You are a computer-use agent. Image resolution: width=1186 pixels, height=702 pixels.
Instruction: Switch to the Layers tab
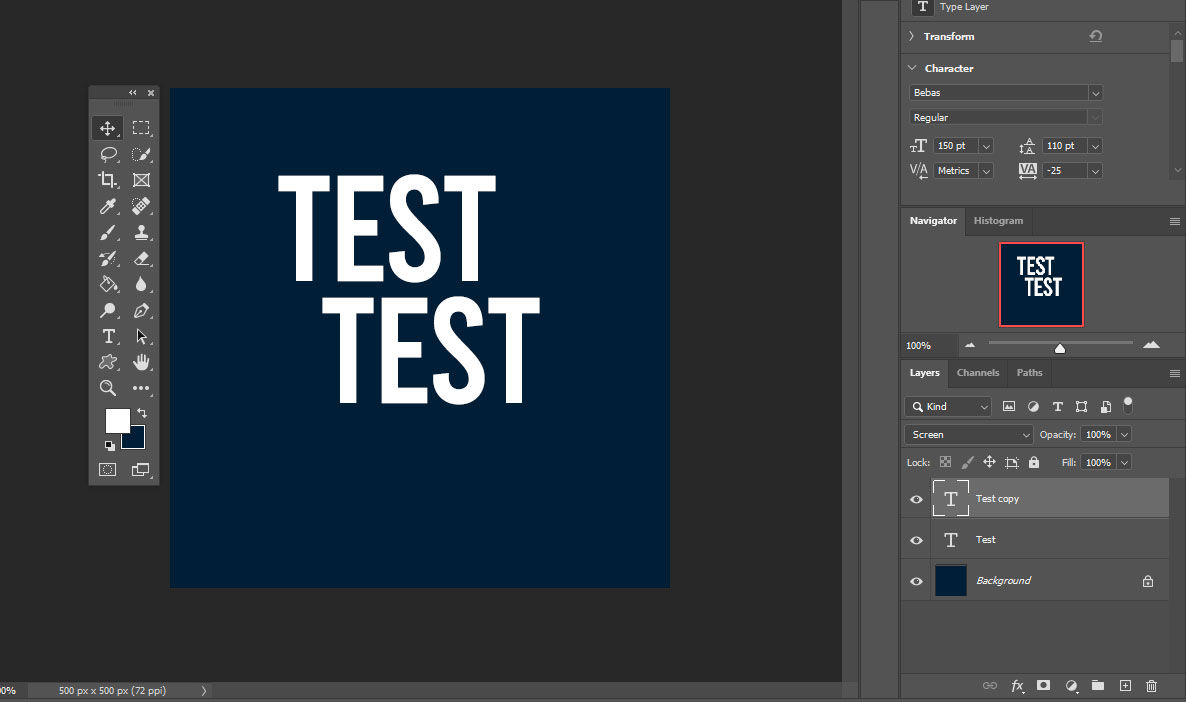pyautogui.click(x=924, y=373)
